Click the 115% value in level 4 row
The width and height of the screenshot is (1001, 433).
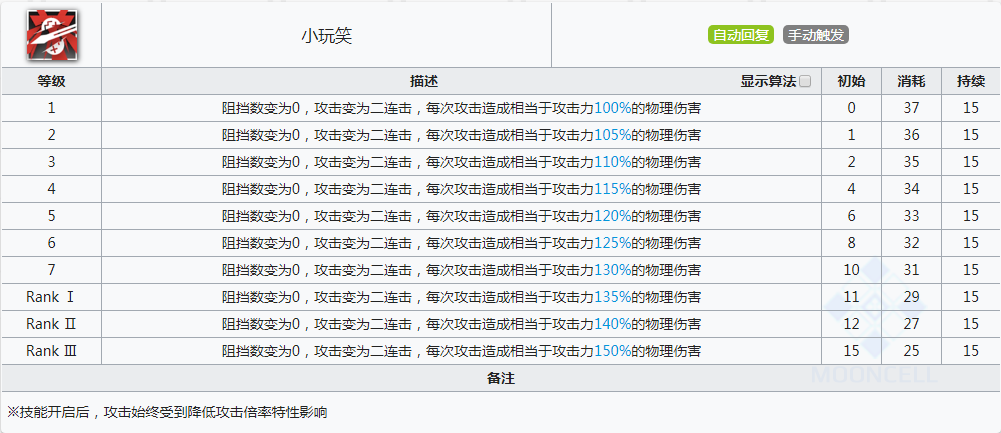click(612, 189)
